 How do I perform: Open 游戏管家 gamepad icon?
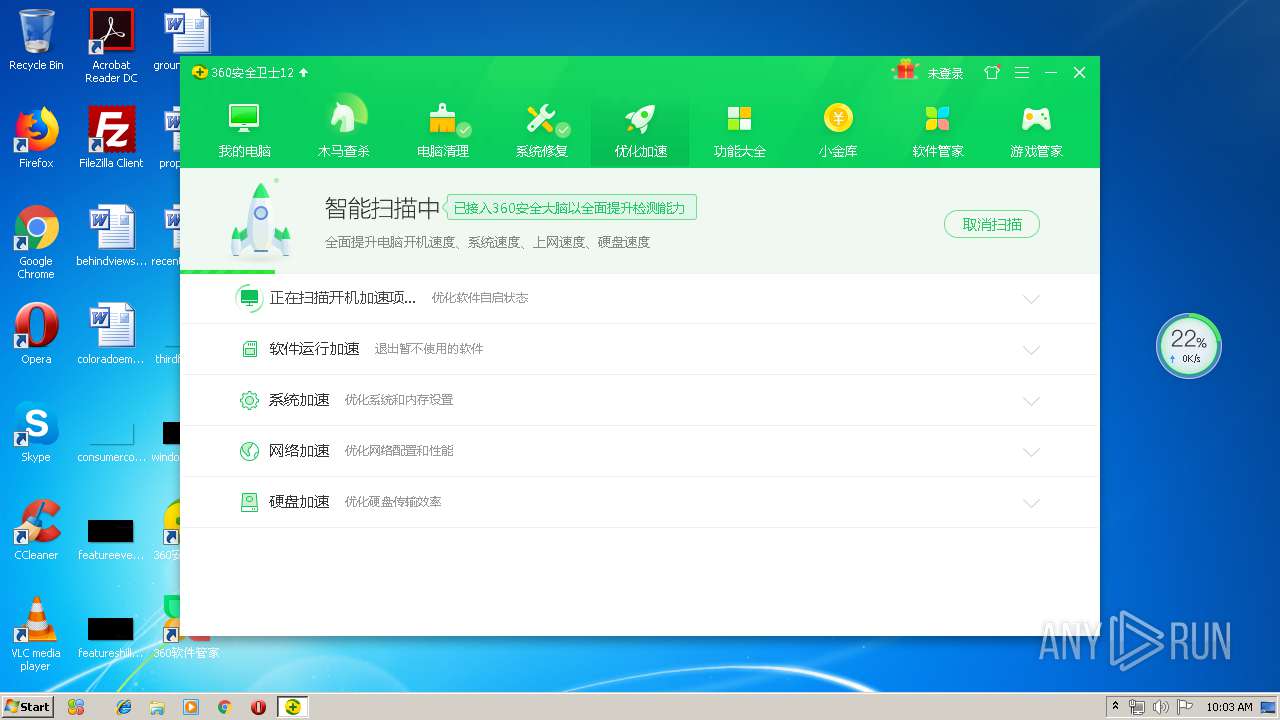(x=1036, y=129)
